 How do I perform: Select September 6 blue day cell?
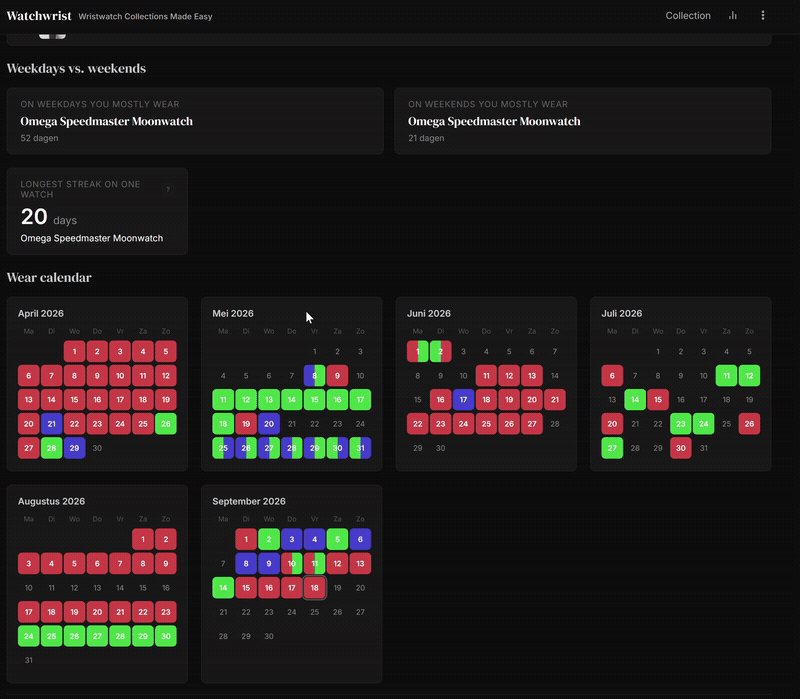pos(360,539)
